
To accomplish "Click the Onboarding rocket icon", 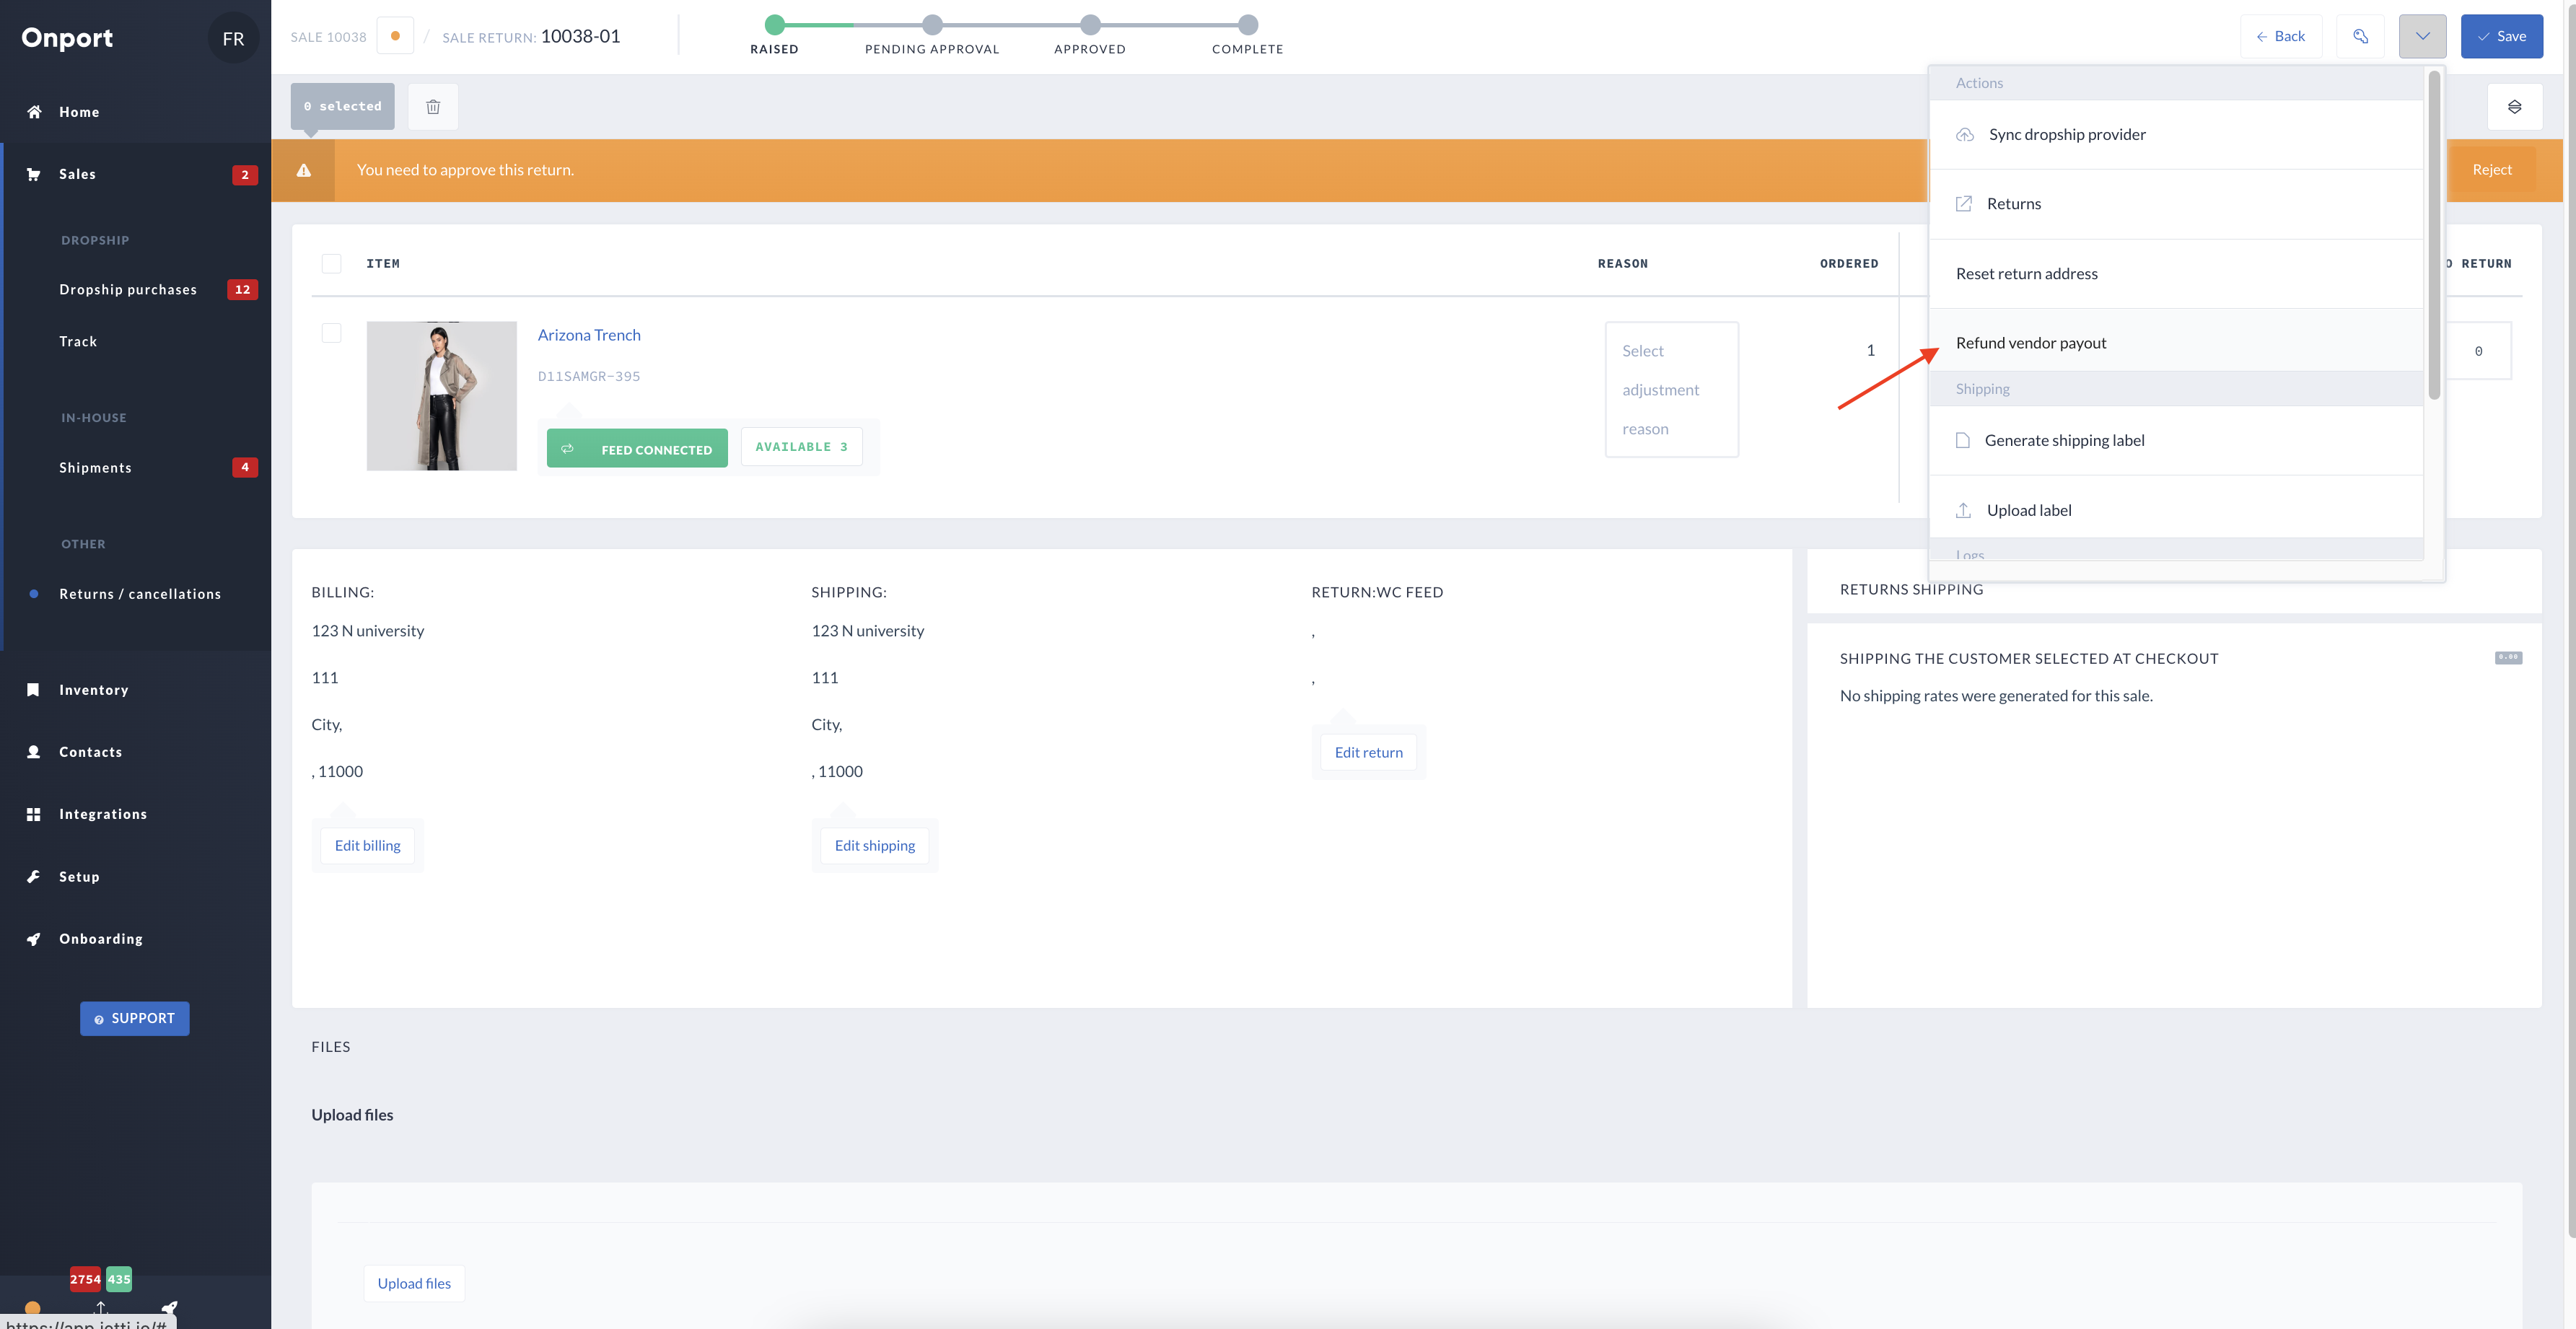I will (x=33, y=939).
